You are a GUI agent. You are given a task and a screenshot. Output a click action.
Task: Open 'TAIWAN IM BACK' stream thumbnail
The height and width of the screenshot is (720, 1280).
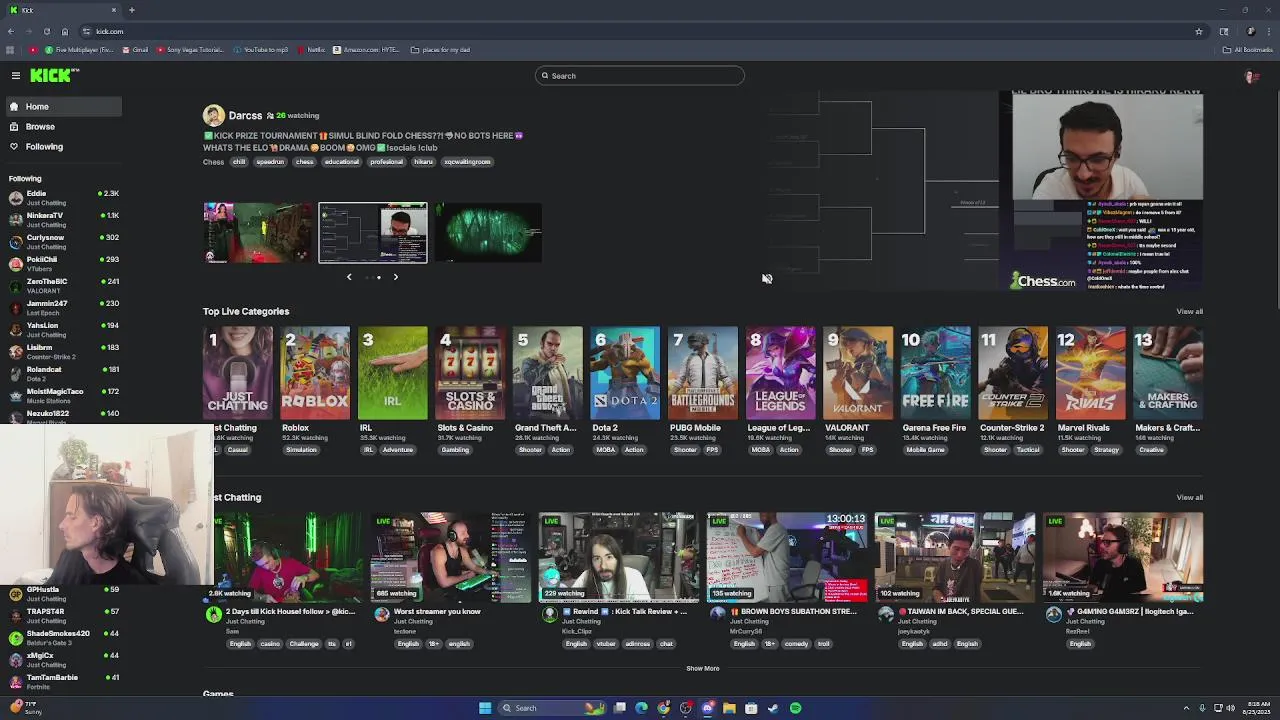[954, 558]
